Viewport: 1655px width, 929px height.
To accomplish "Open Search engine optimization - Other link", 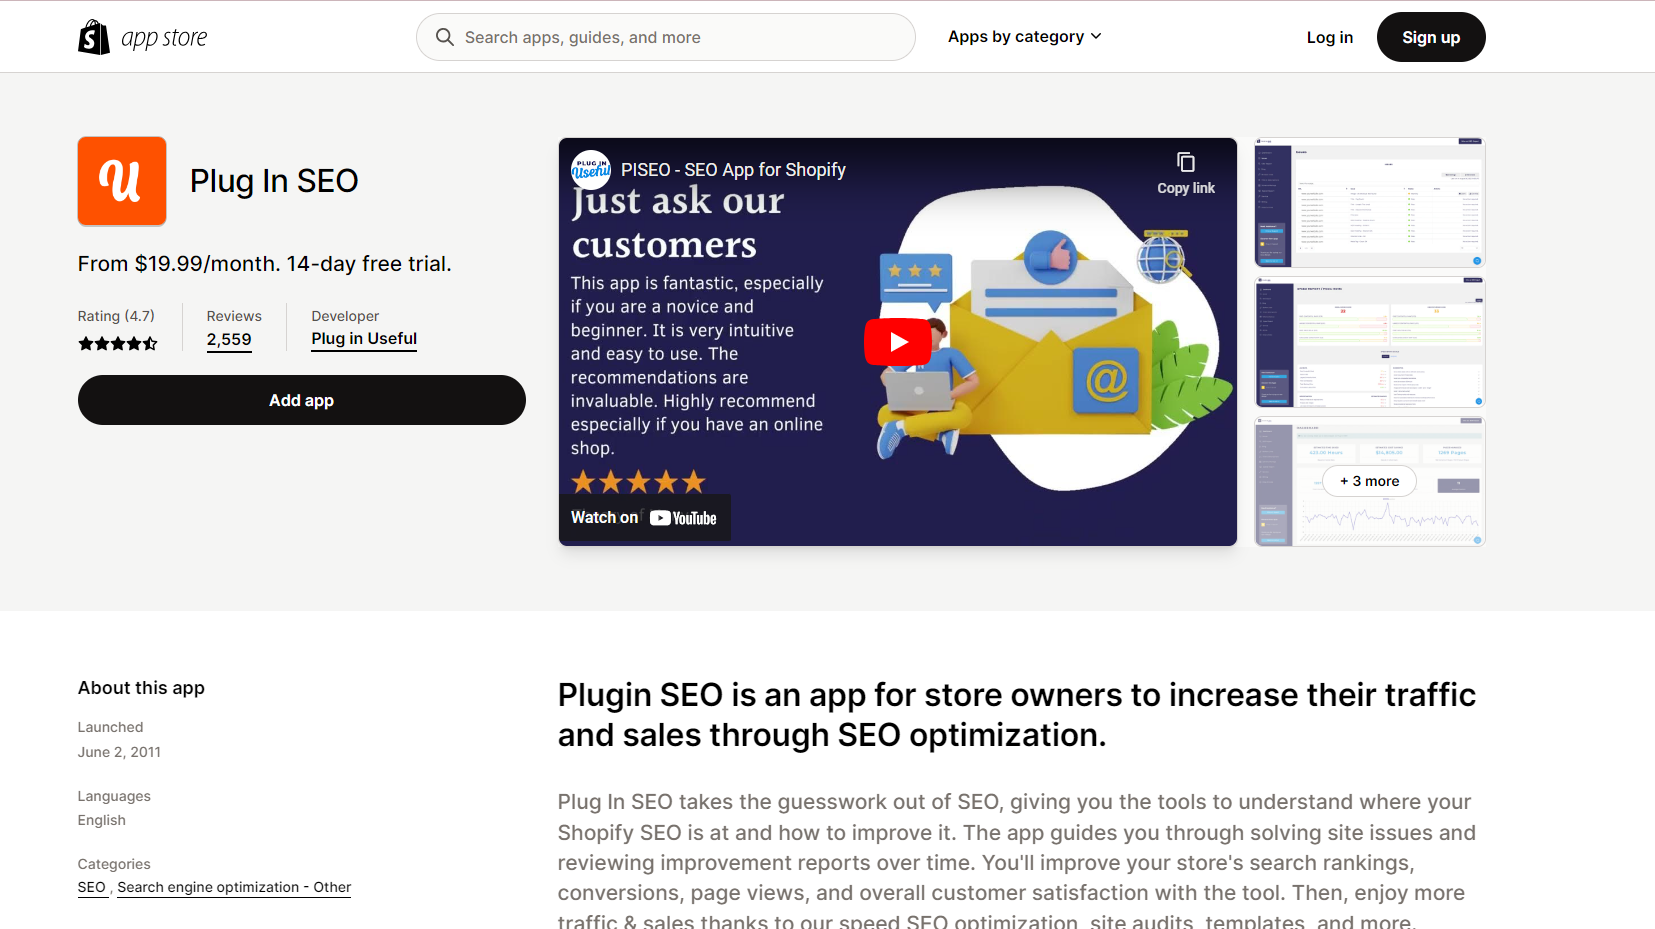I will [234, 888].
